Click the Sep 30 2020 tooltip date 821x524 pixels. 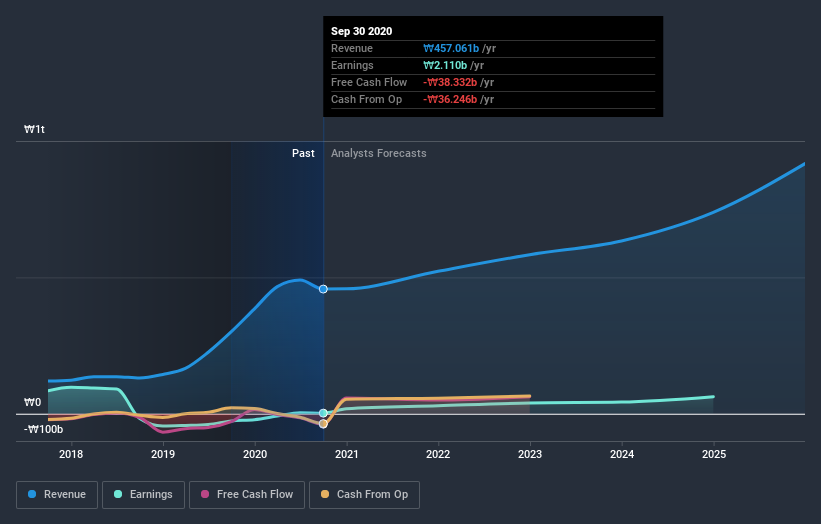[x=361, y=31]
